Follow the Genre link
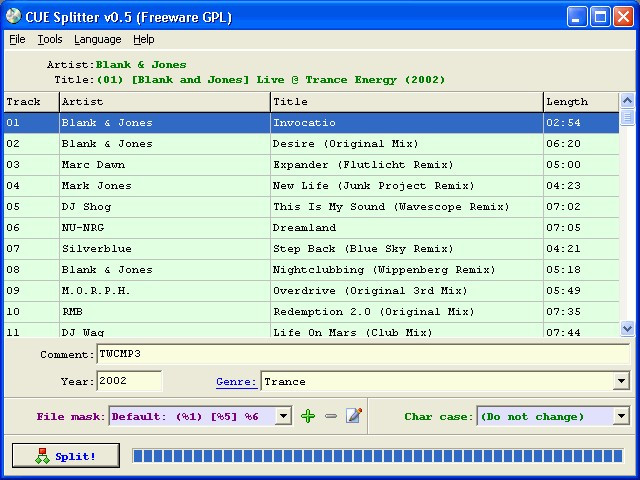The height and width of the screenshot is (480, 640). pos(236,382)
